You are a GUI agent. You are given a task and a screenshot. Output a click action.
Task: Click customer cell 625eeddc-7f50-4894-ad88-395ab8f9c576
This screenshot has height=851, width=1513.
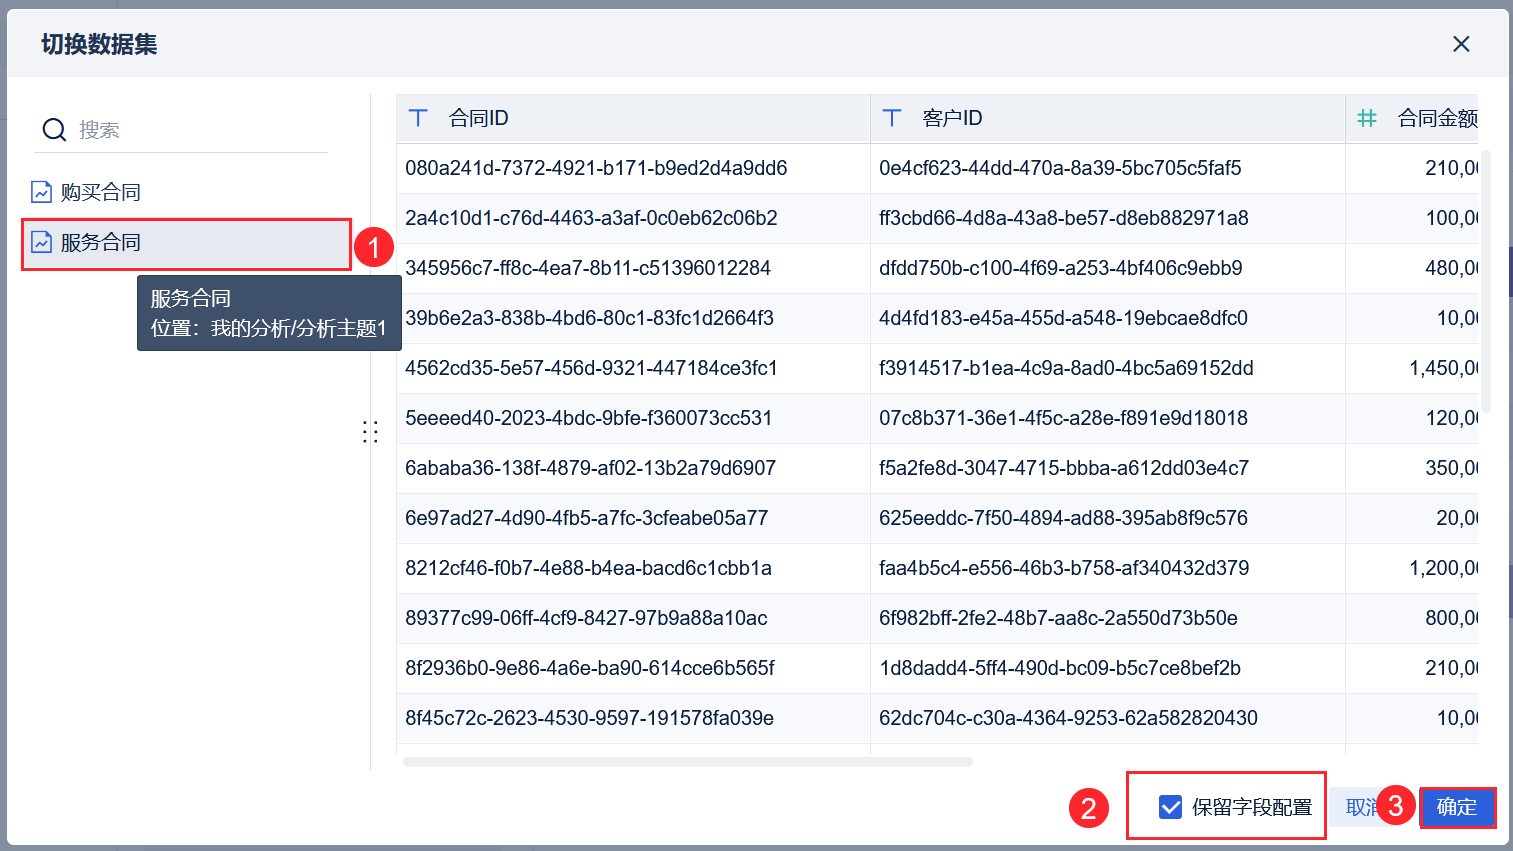pyautogui.click(x=1108, y=518)
